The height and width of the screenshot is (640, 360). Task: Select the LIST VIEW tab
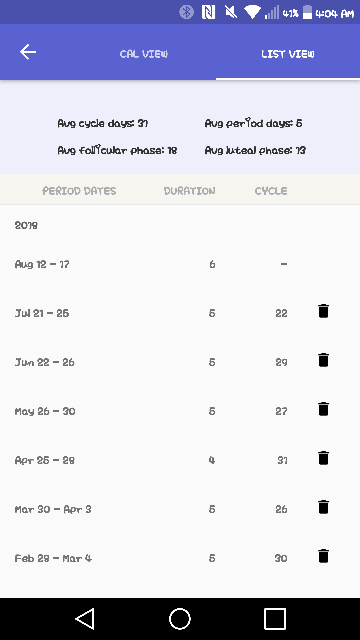[288, 54]
